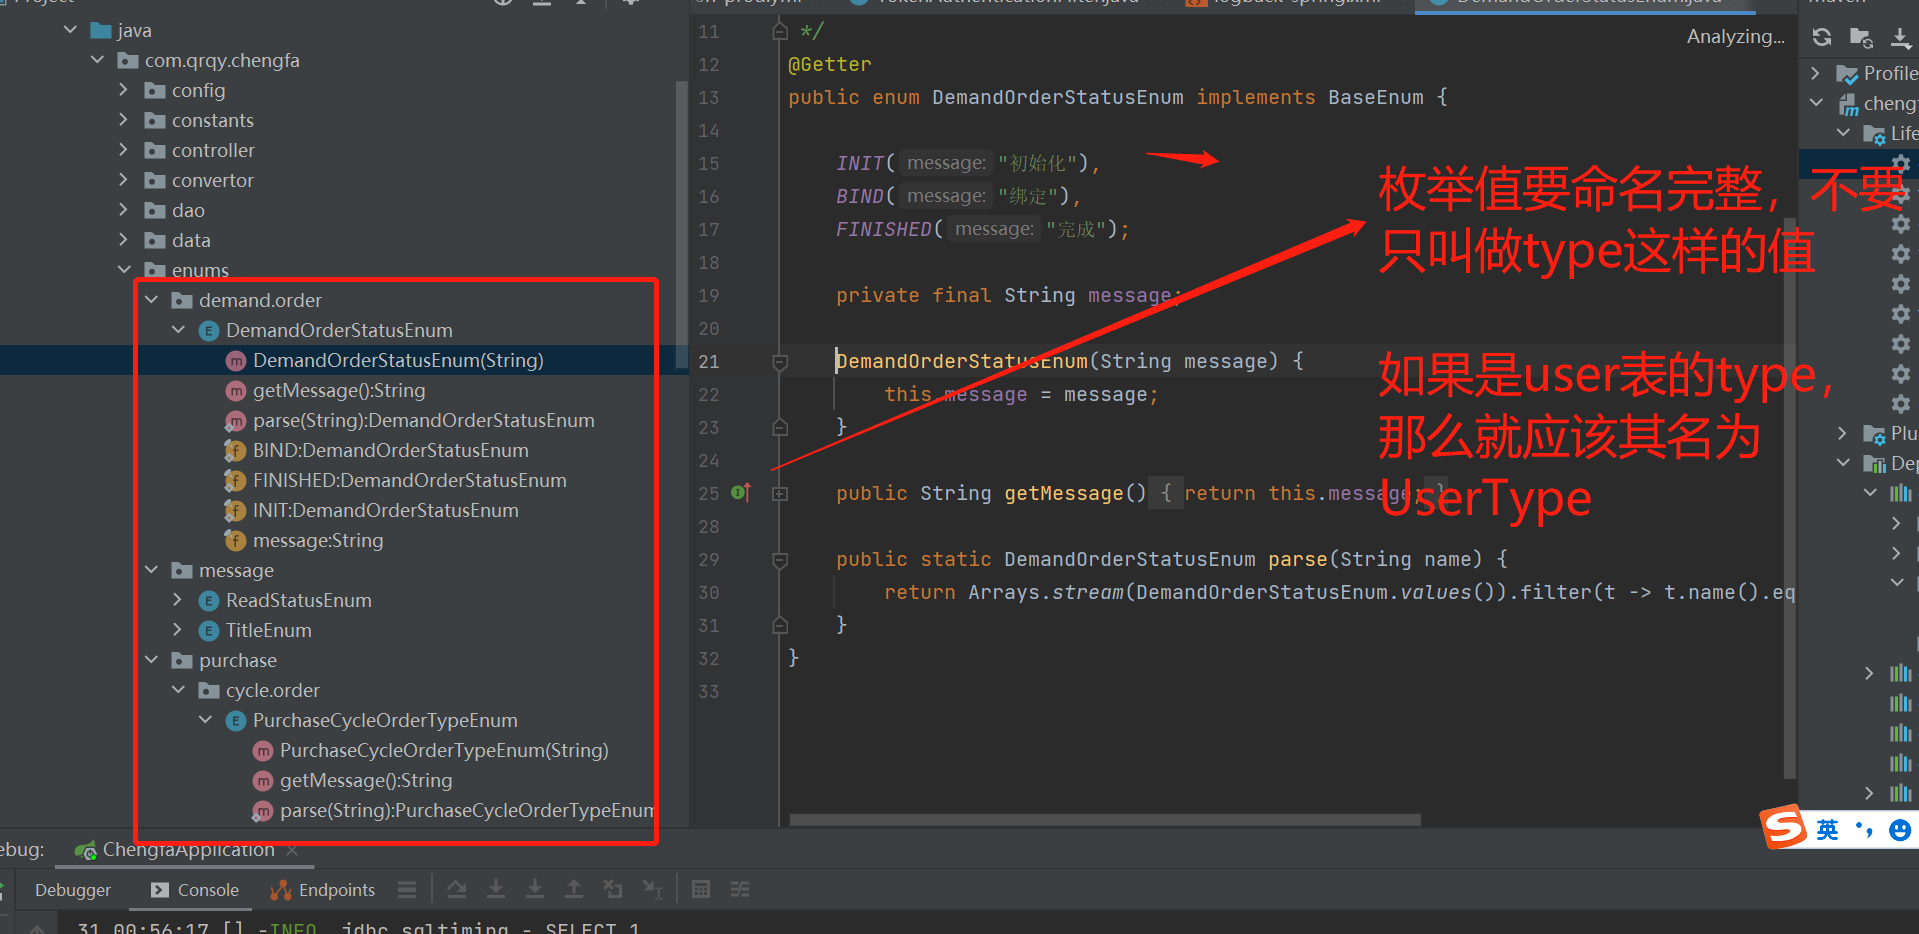Image resolution: width=1919 pixels, height=934 pixels.
Task: Toggle Sogou input English/Chinese mode
Action: [1827, 829]
